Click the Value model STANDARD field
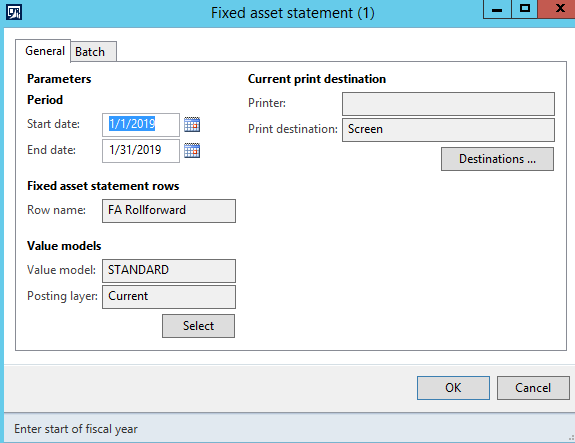This screenshot has width=575, height=443. [169, 271]
